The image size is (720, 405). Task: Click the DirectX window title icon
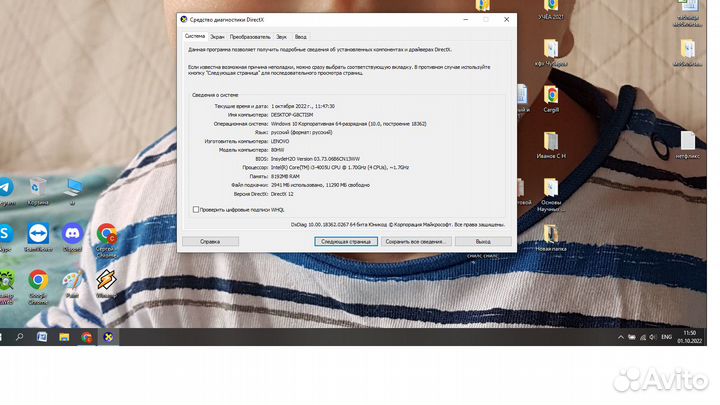pos(184,19)
